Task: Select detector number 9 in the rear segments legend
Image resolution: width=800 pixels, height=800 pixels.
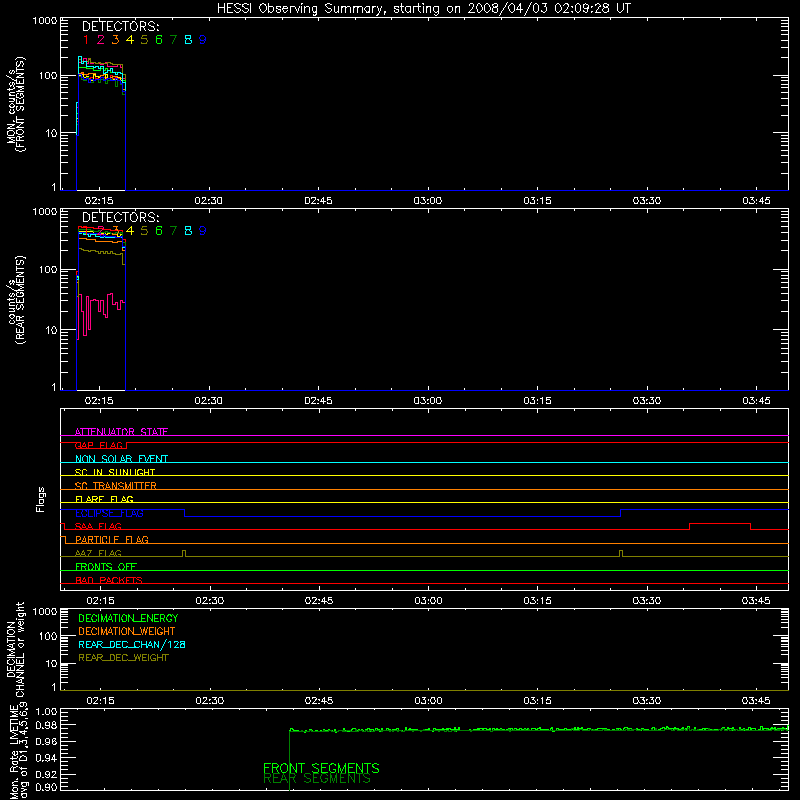Action: [x=203, y=231]
